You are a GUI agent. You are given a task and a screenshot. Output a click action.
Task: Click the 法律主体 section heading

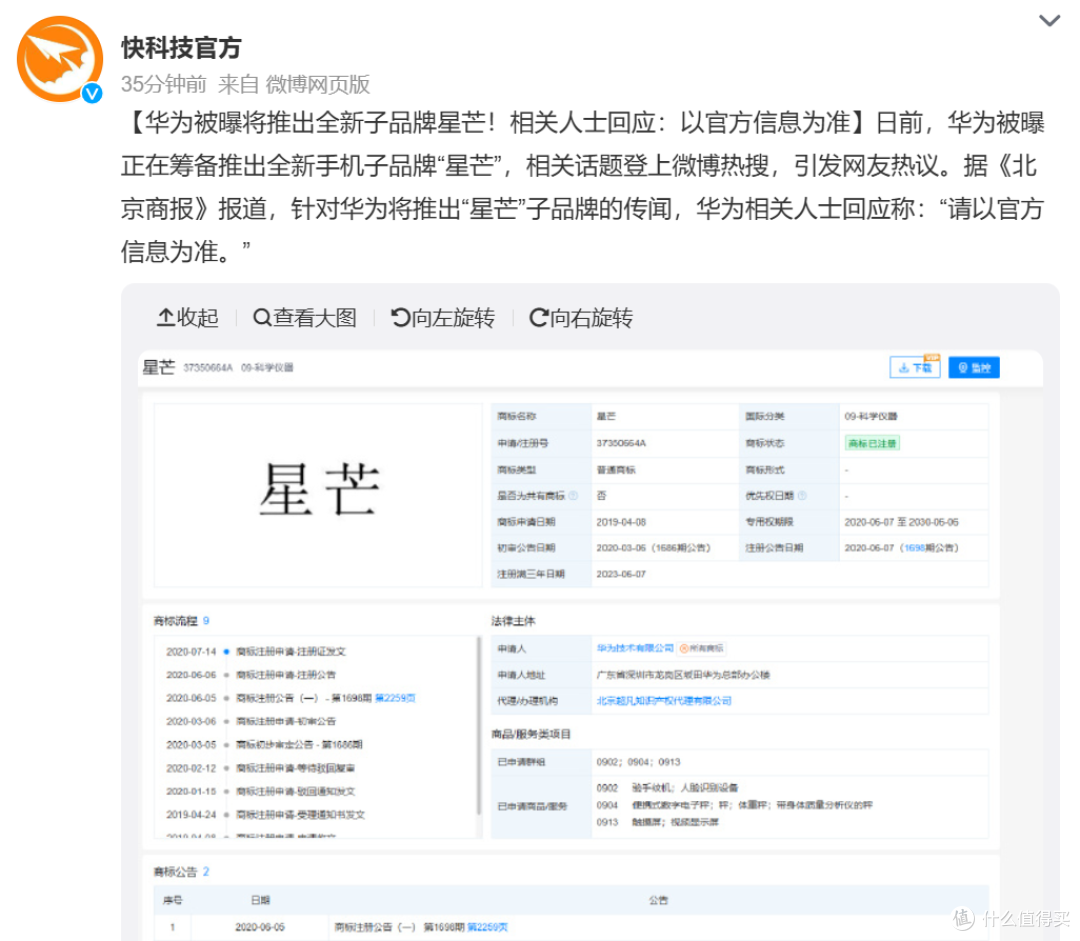tap(513, 621)
